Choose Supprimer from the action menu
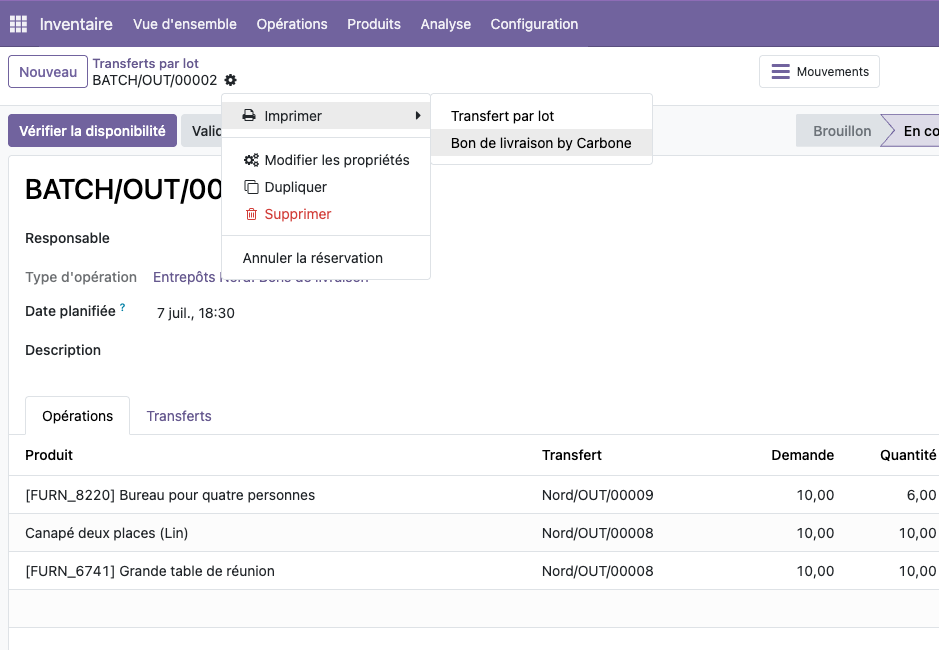Screen dimensions: 939x650 326,214
